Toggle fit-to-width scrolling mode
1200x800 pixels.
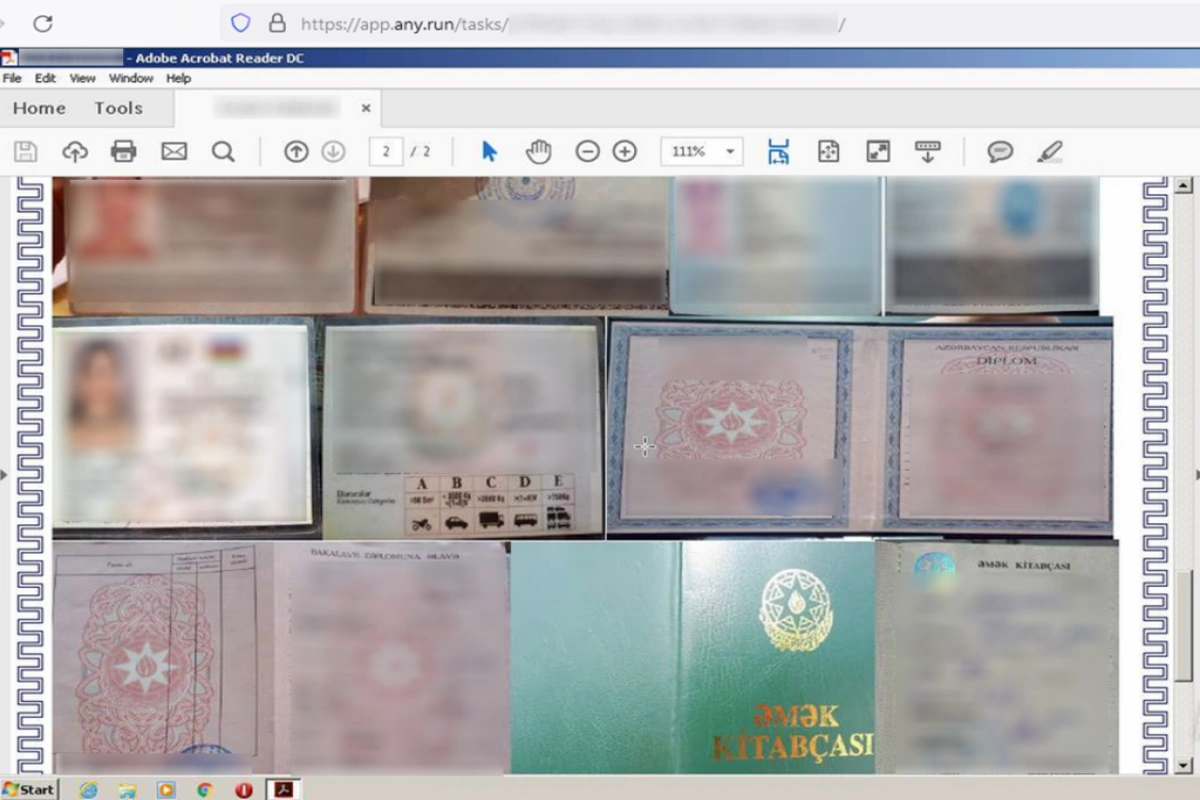pos(778,152)
